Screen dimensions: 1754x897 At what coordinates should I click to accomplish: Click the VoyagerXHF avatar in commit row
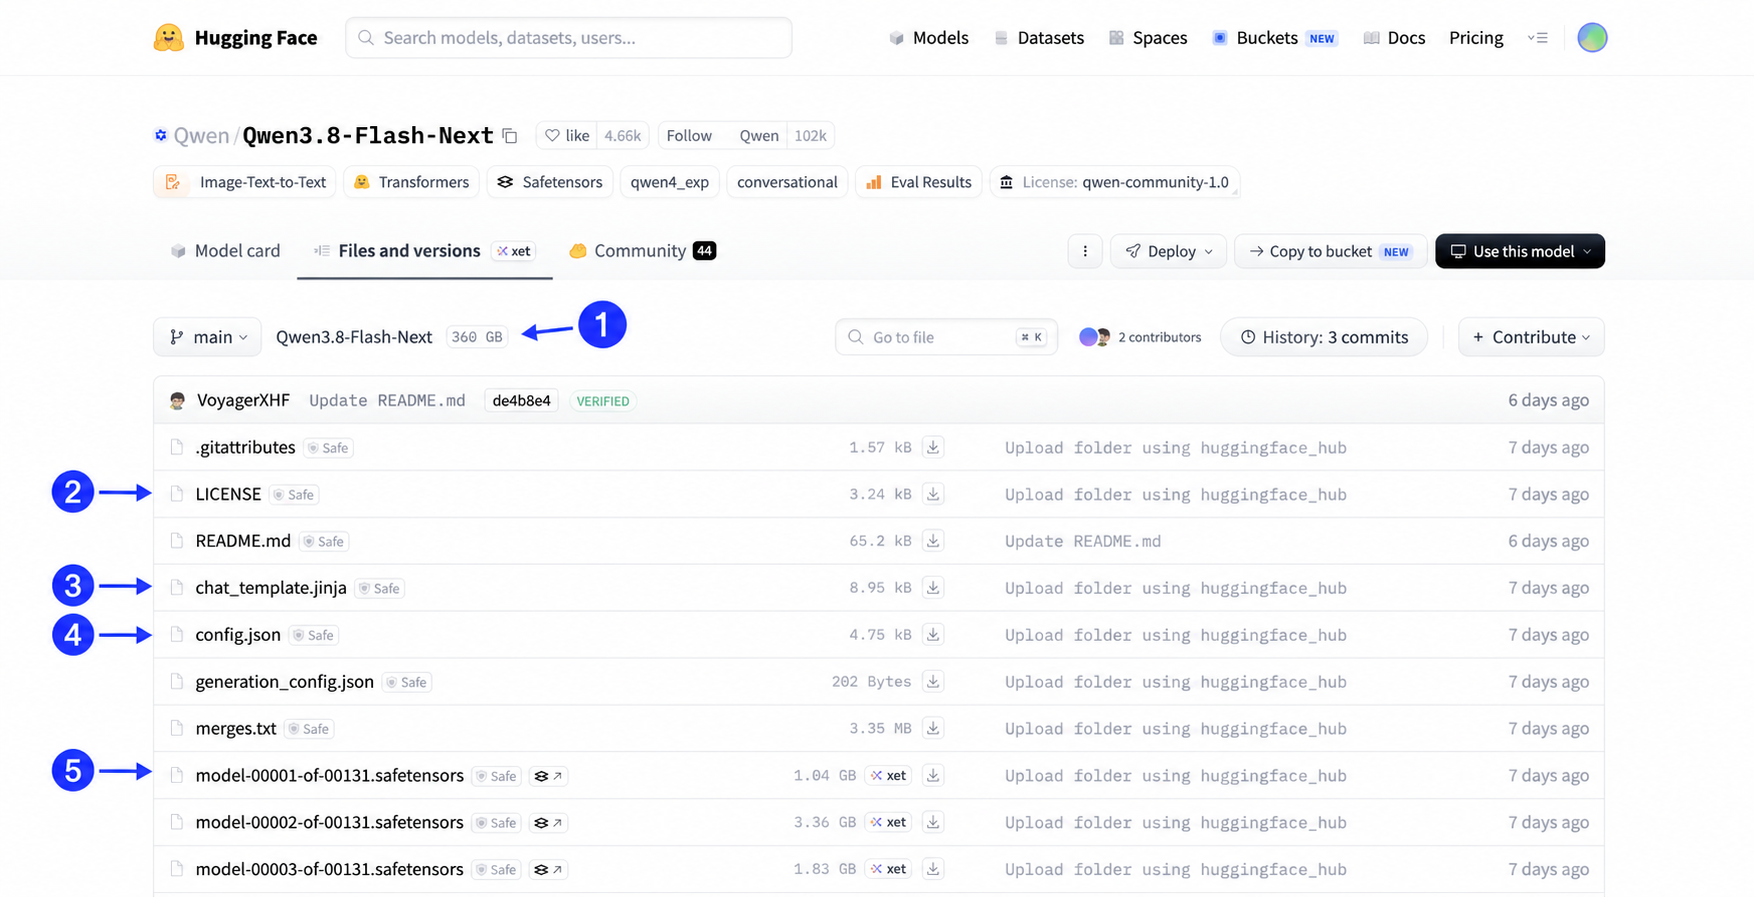pos(178,401)
